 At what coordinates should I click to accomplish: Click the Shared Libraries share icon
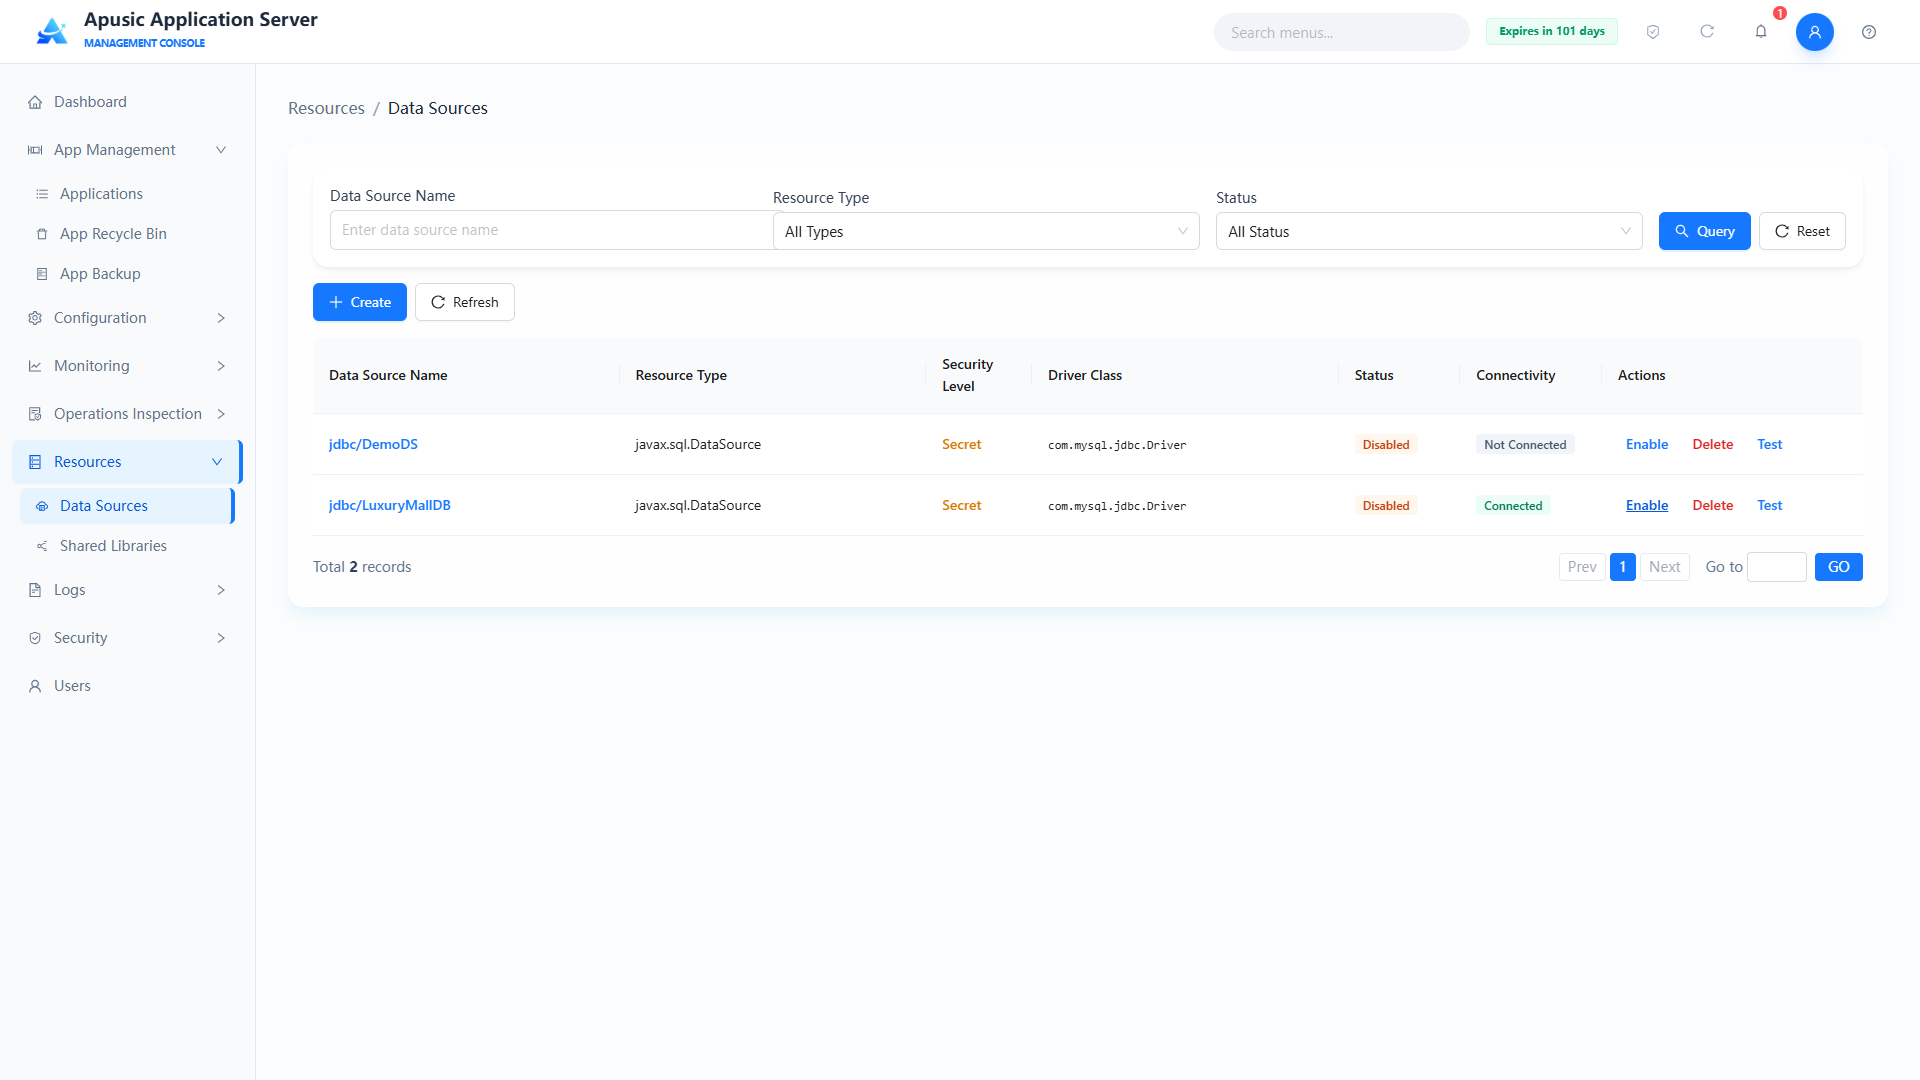coord(42,546)
